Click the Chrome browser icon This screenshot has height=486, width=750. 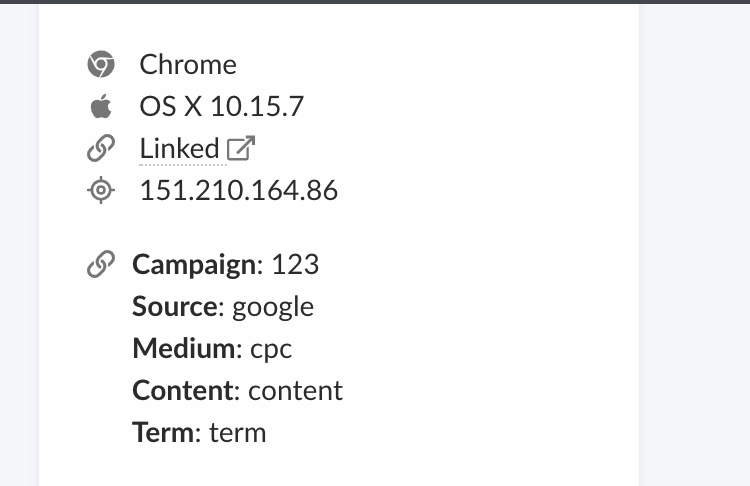click(100, 65)
